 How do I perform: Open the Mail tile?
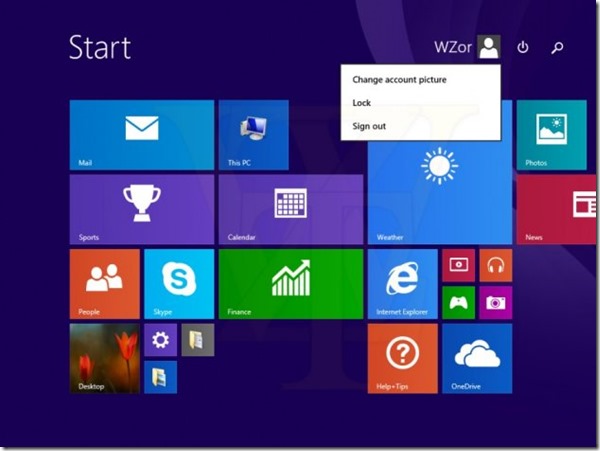(x=142, y=134)
